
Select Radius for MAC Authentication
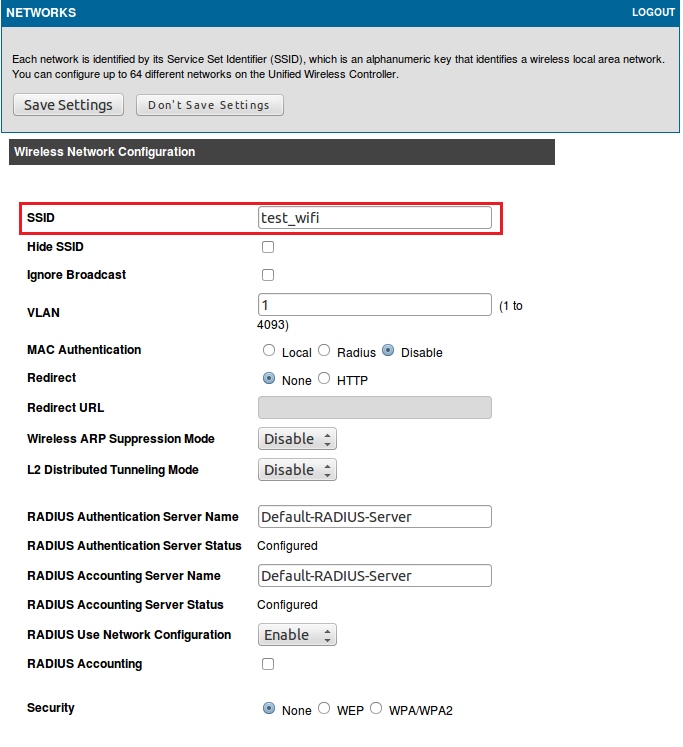point(324,351)
